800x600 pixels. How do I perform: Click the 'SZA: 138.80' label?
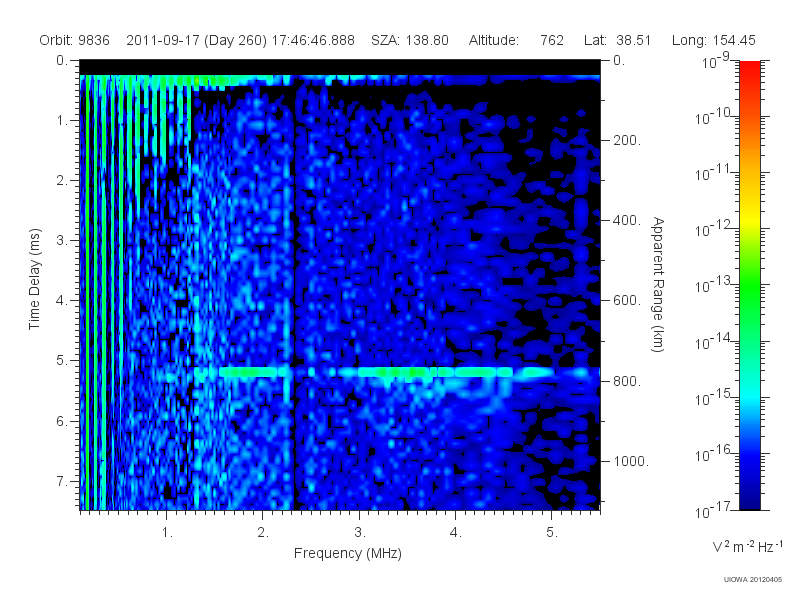410,40
